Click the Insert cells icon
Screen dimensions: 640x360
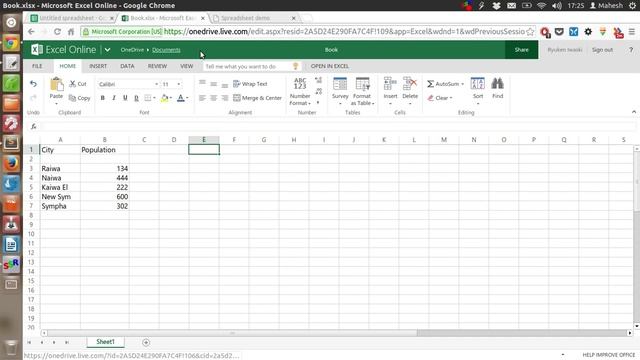tap(390, 84)
